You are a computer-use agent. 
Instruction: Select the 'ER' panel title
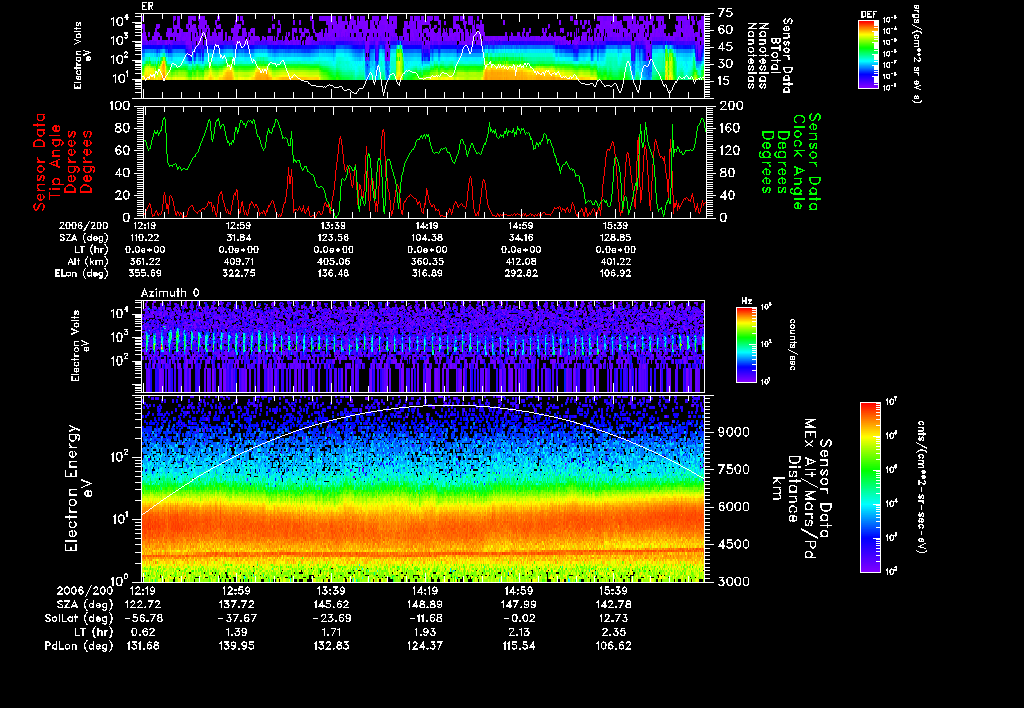point(147,6)
